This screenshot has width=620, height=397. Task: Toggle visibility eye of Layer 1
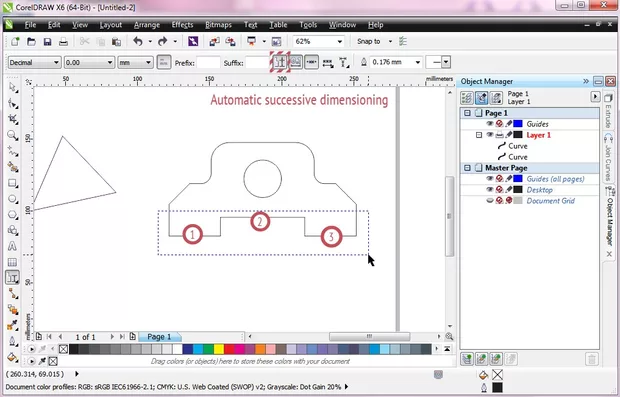[490, 135]
